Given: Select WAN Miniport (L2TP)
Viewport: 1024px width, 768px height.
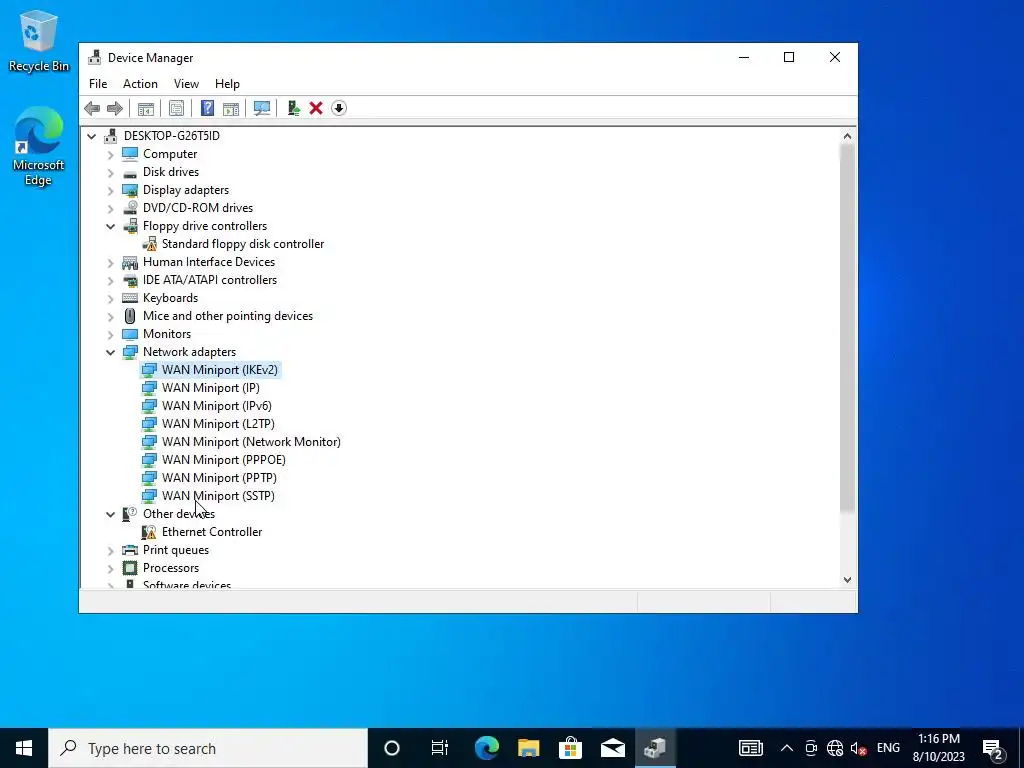Looking at the screenshot, I should pyautogui.click(x=218, y=424).
